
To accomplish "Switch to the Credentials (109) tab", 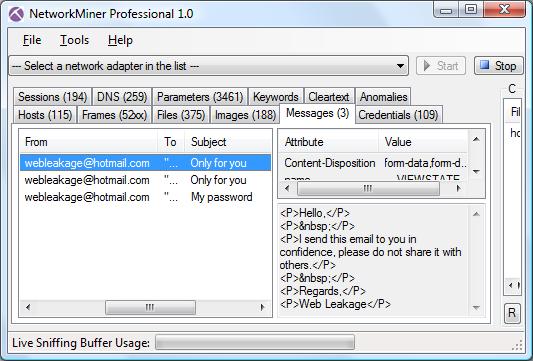I will [398, 115].
